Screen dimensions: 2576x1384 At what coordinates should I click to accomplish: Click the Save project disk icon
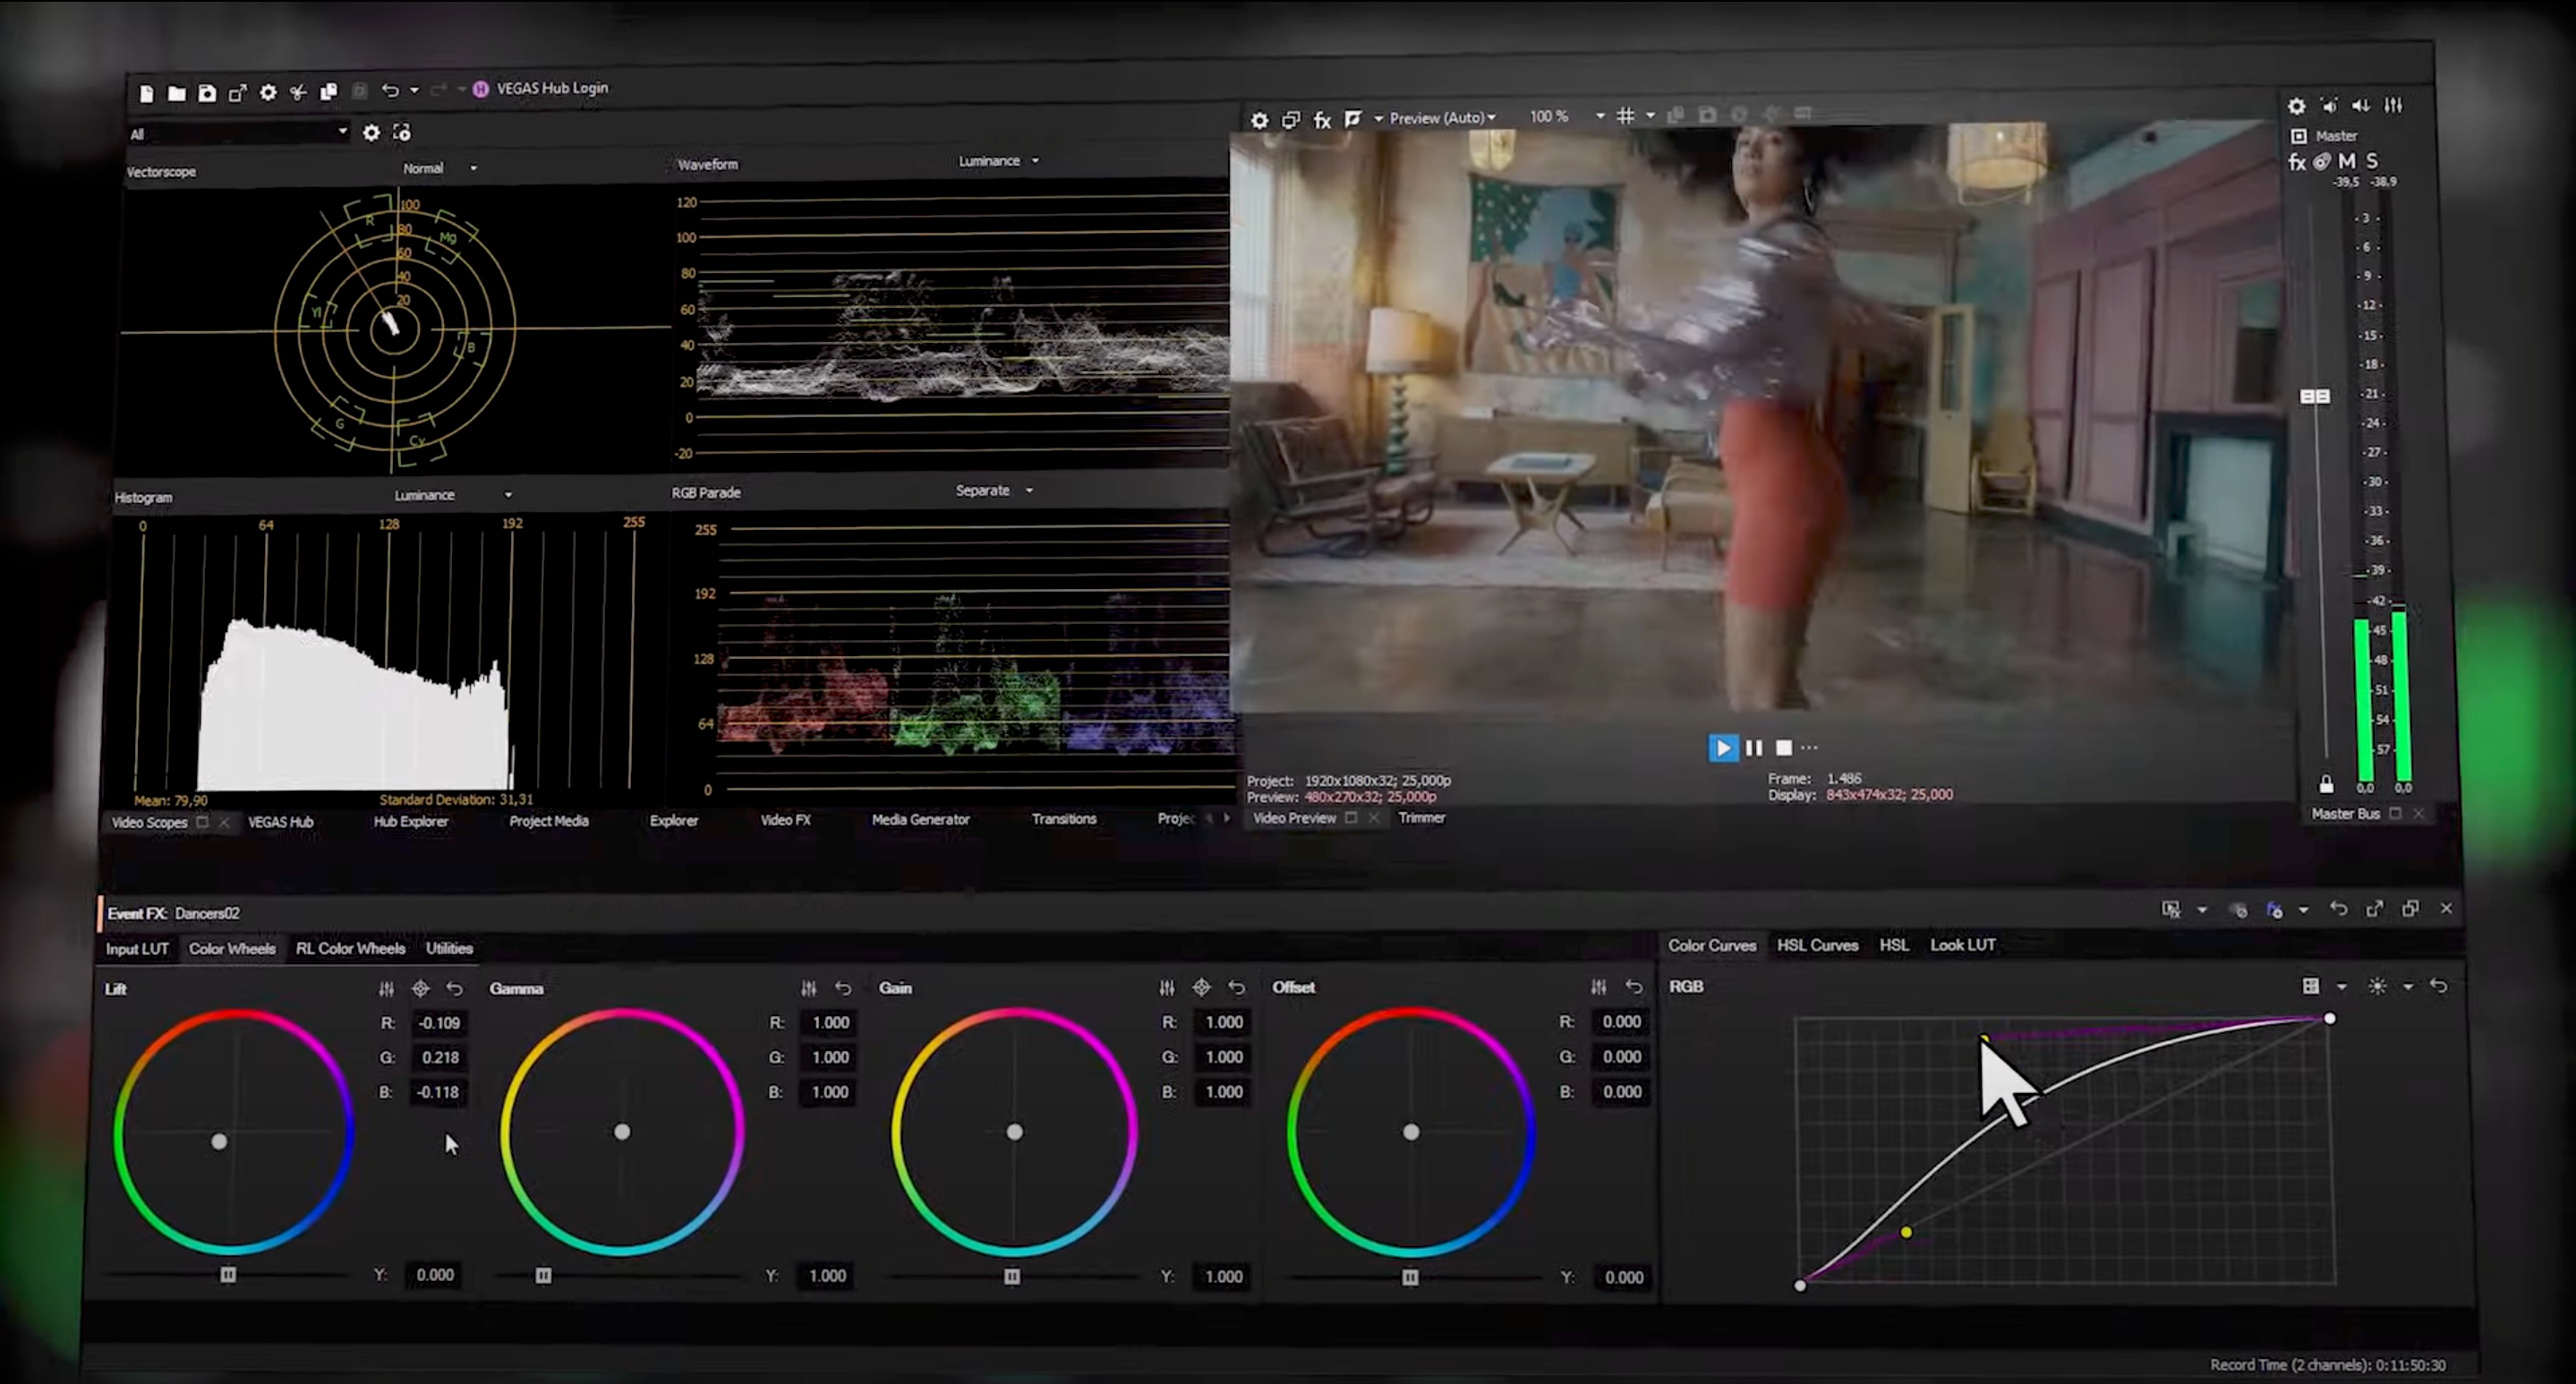click(x=207, y=93)
